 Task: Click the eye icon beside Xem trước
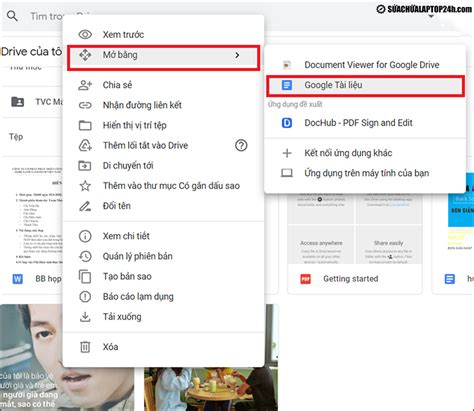[85, 34]
